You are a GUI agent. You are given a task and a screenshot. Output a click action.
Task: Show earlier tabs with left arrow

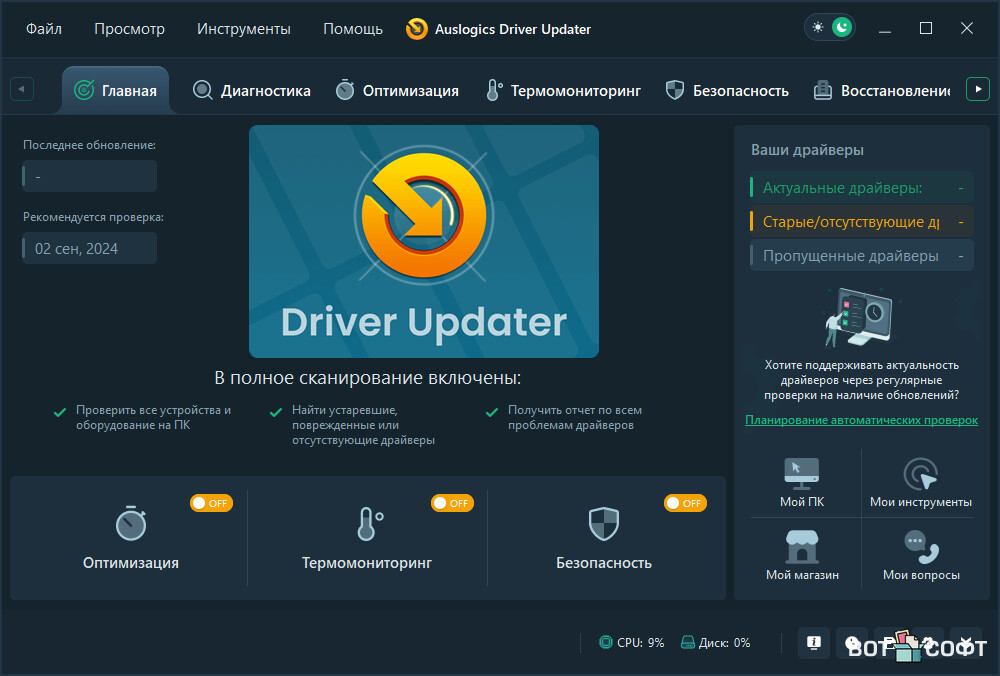(x=22, y=89)
